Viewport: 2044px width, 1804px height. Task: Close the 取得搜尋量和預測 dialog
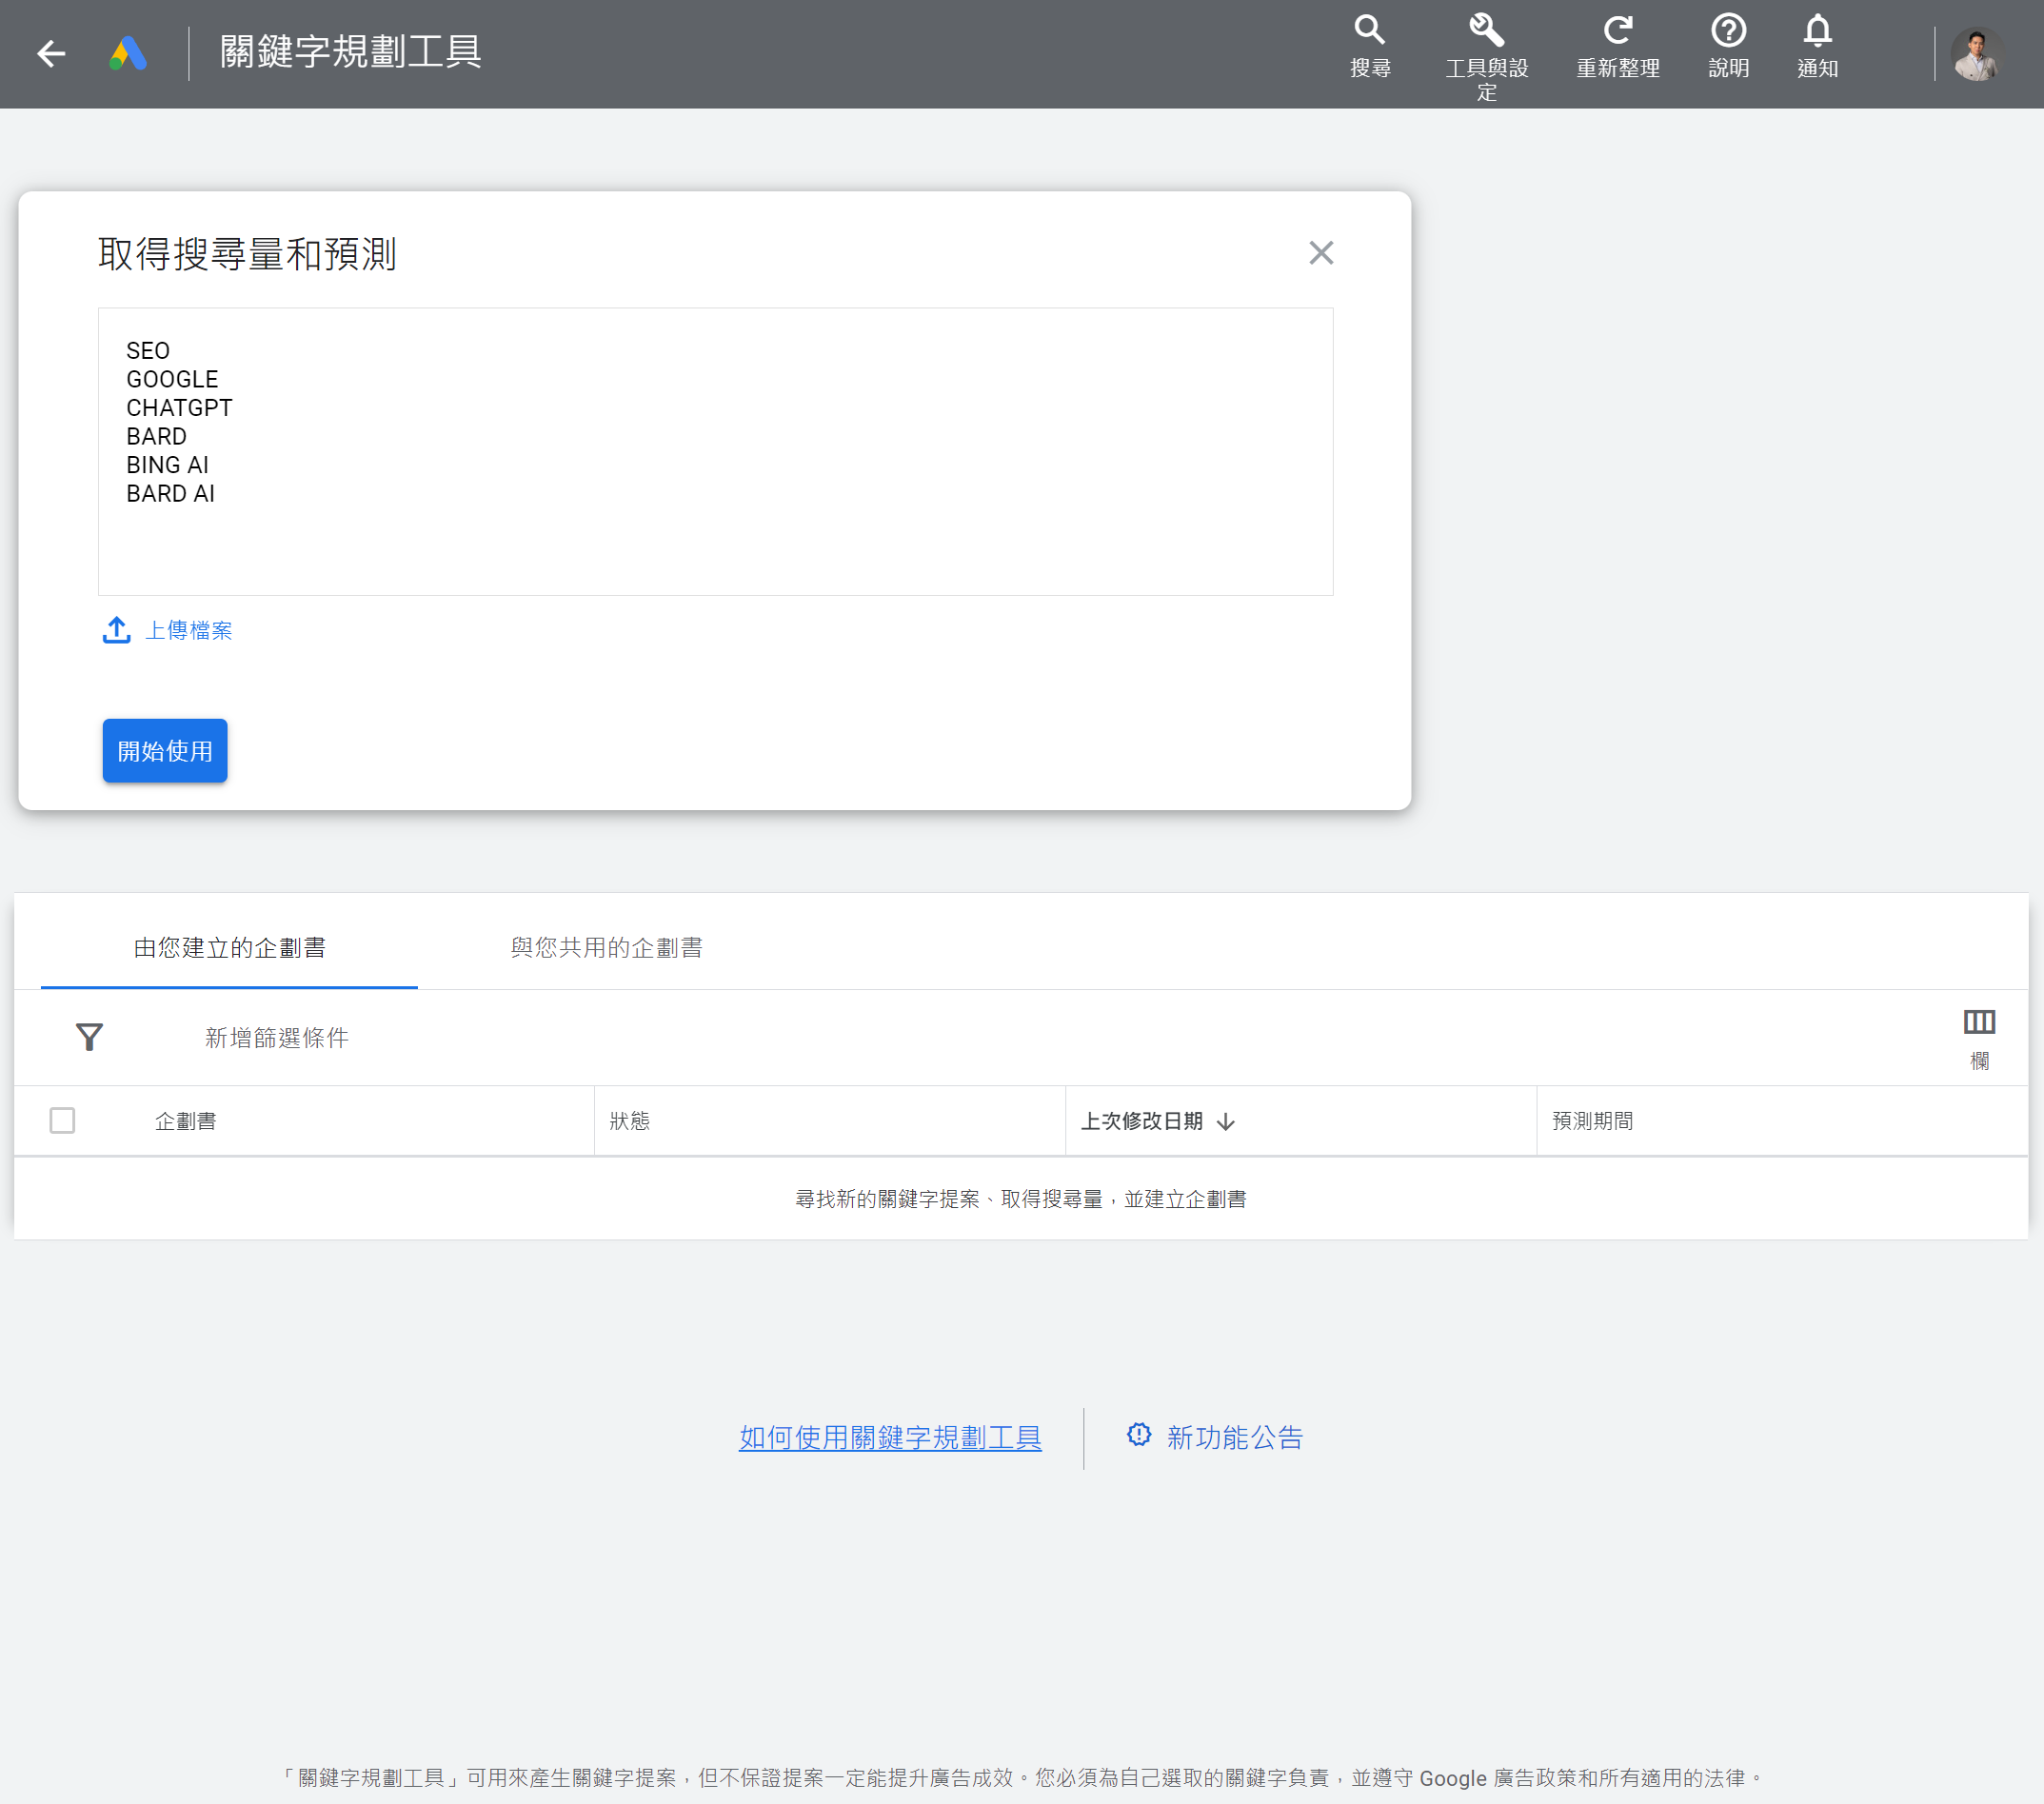[1321, 253]
